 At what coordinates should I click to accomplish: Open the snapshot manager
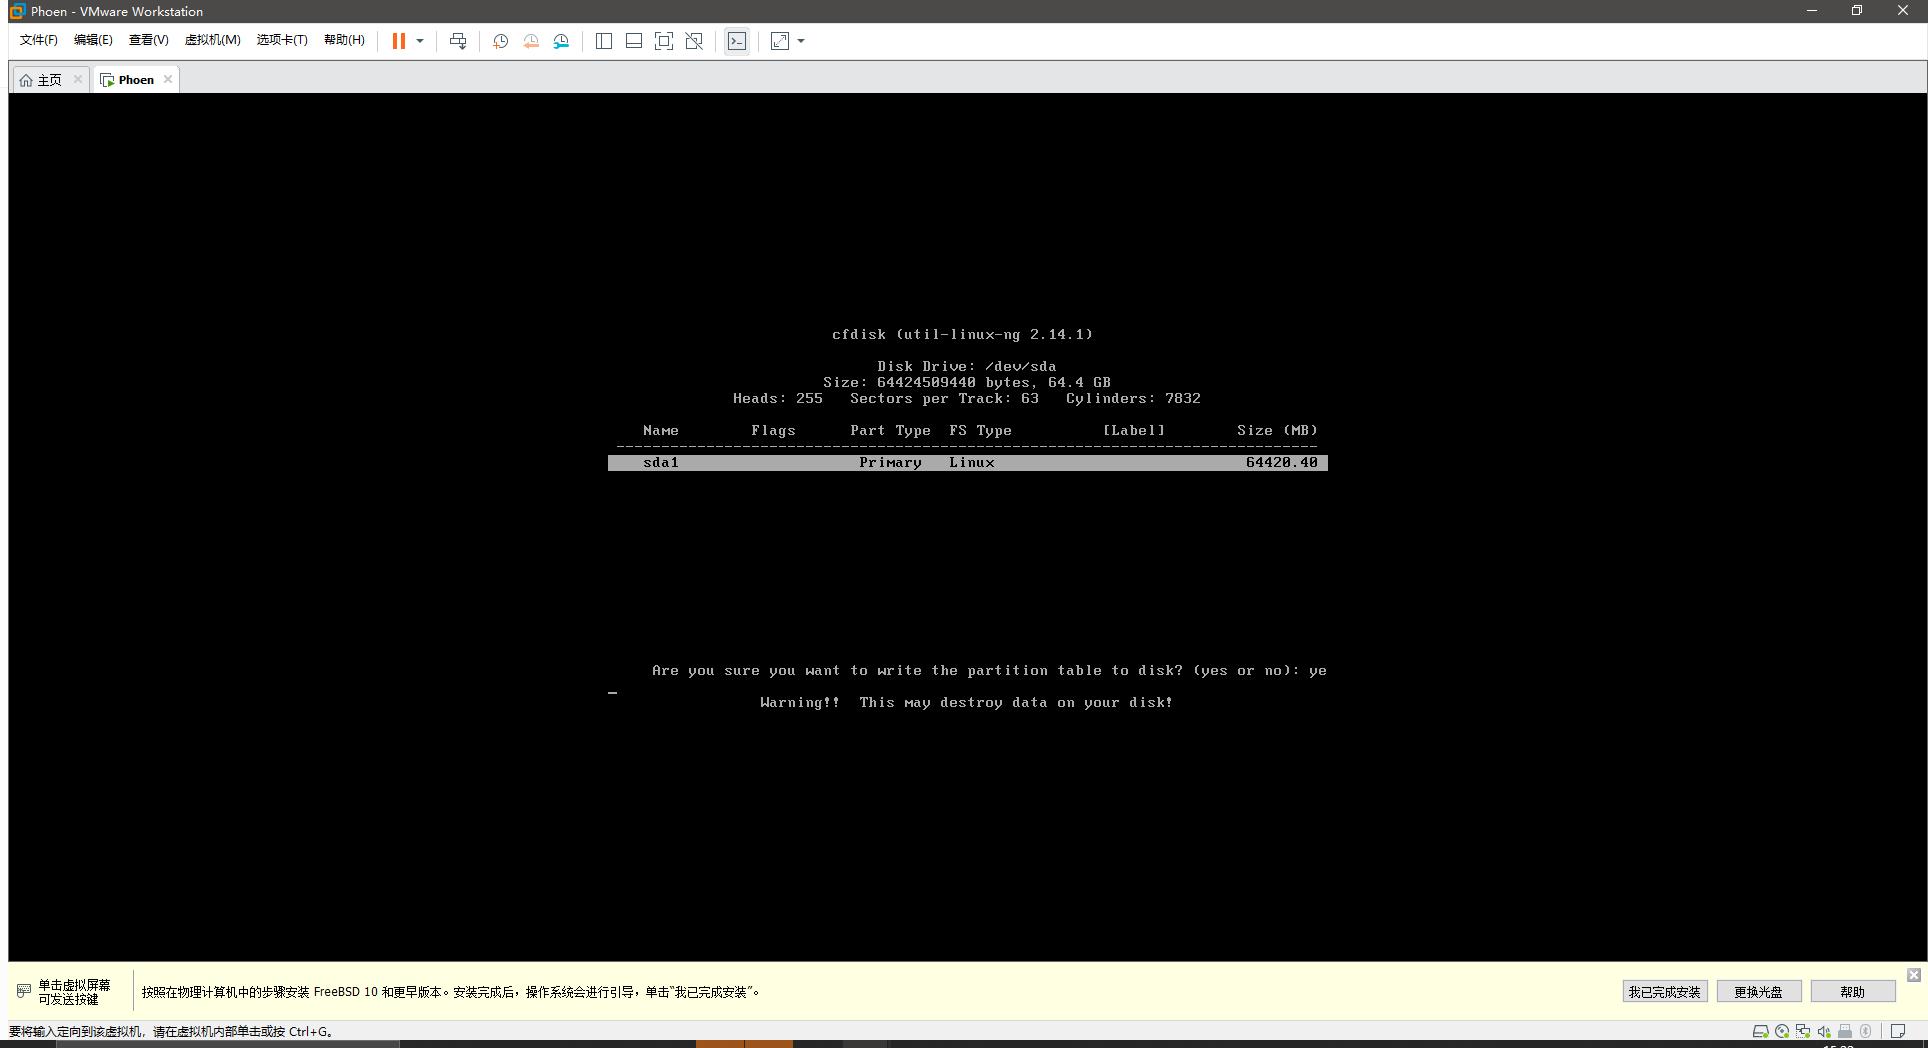[561, 41]
